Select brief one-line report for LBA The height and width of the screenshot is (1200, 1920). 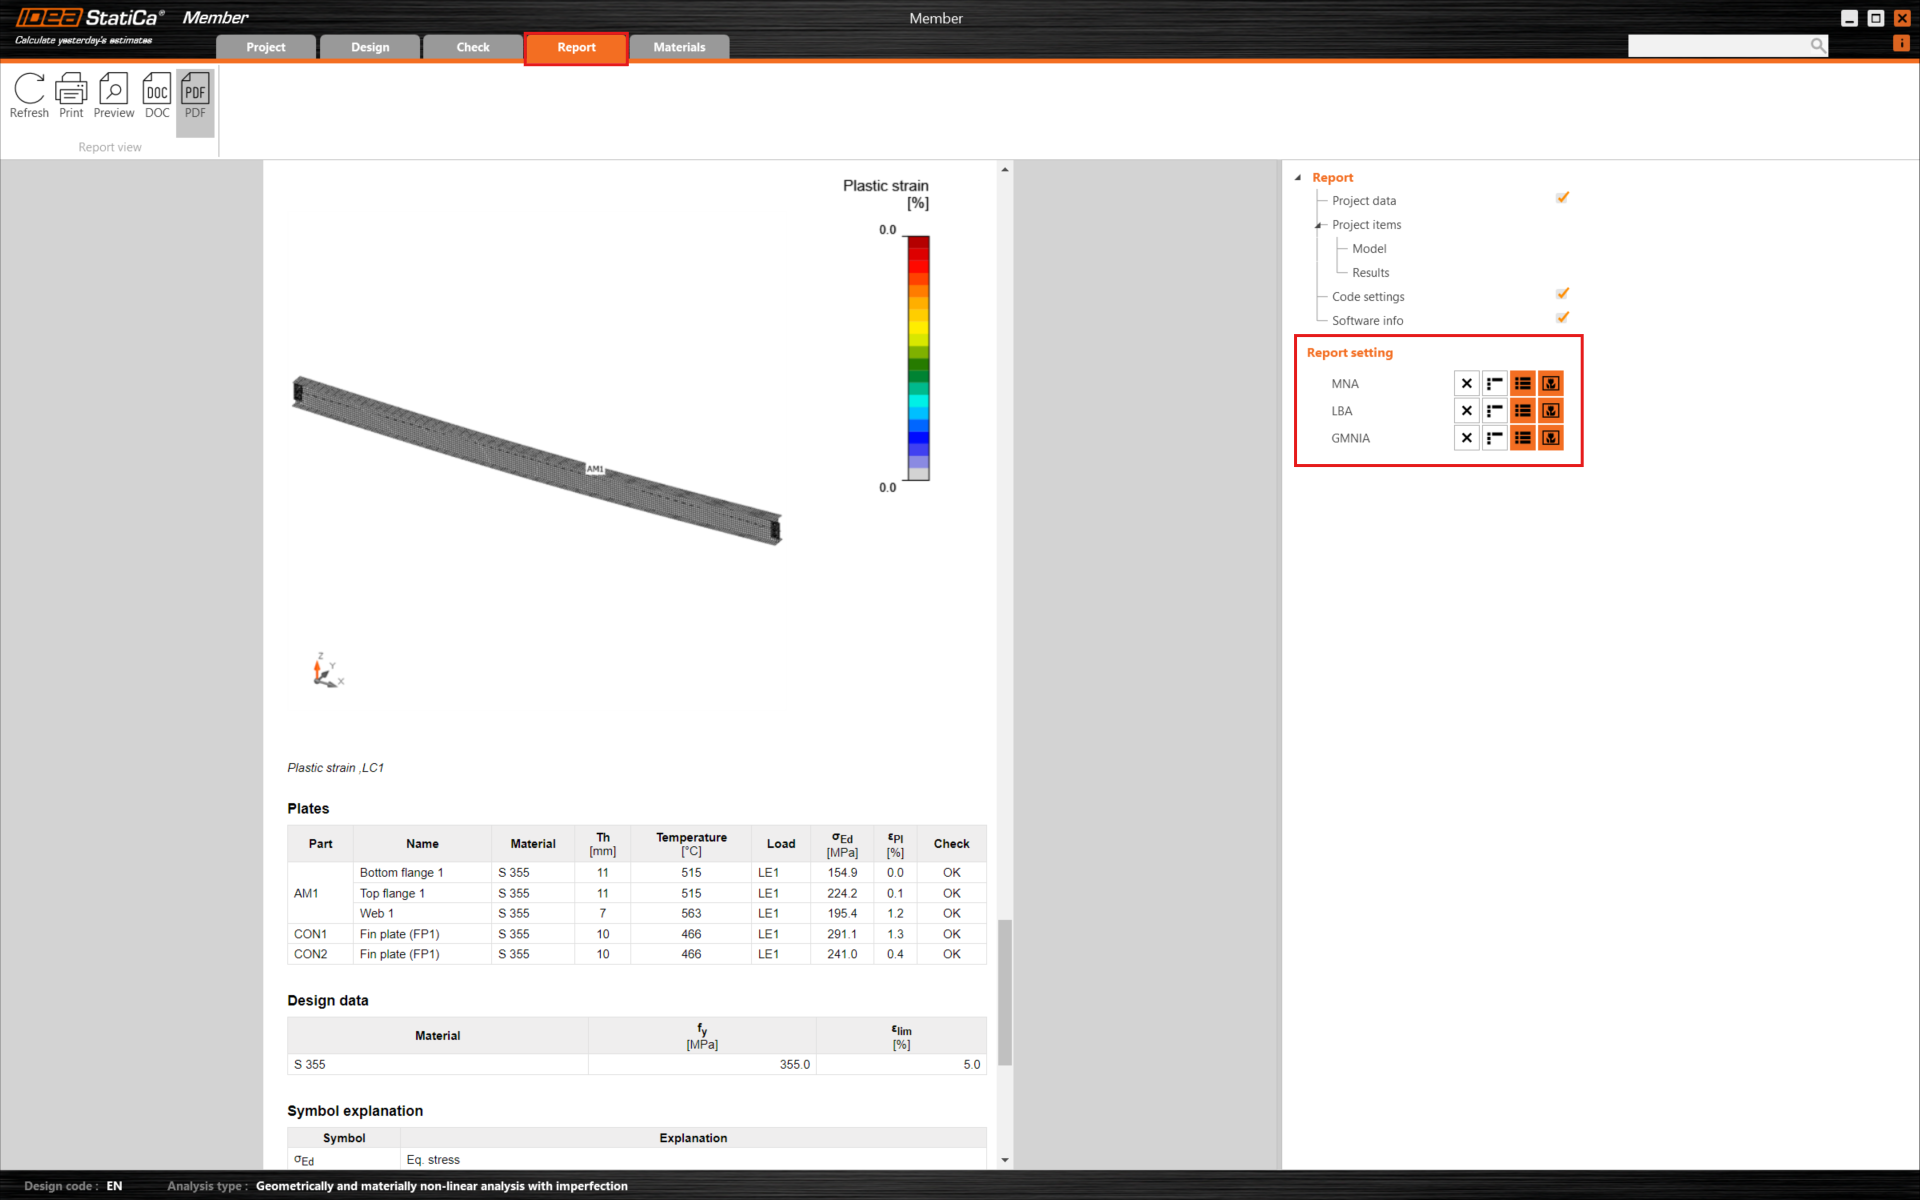click(1494, 411)
